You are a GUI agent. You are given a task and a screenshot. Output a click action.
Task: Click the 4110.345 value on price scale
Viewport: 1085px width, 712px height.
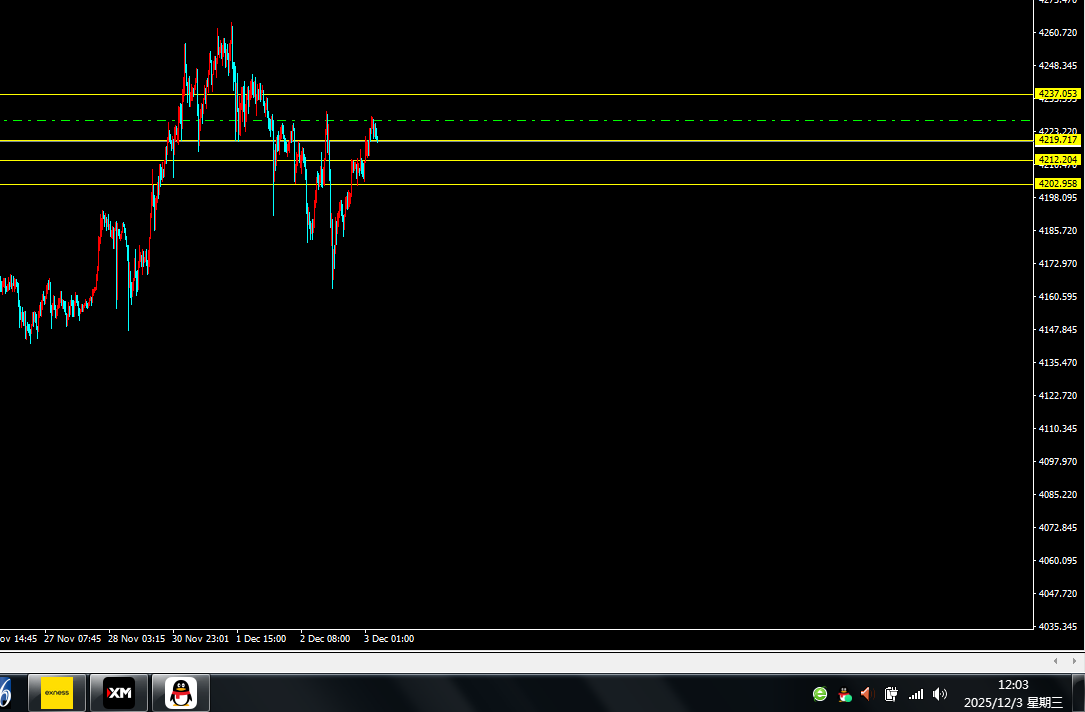point(1058,429)
